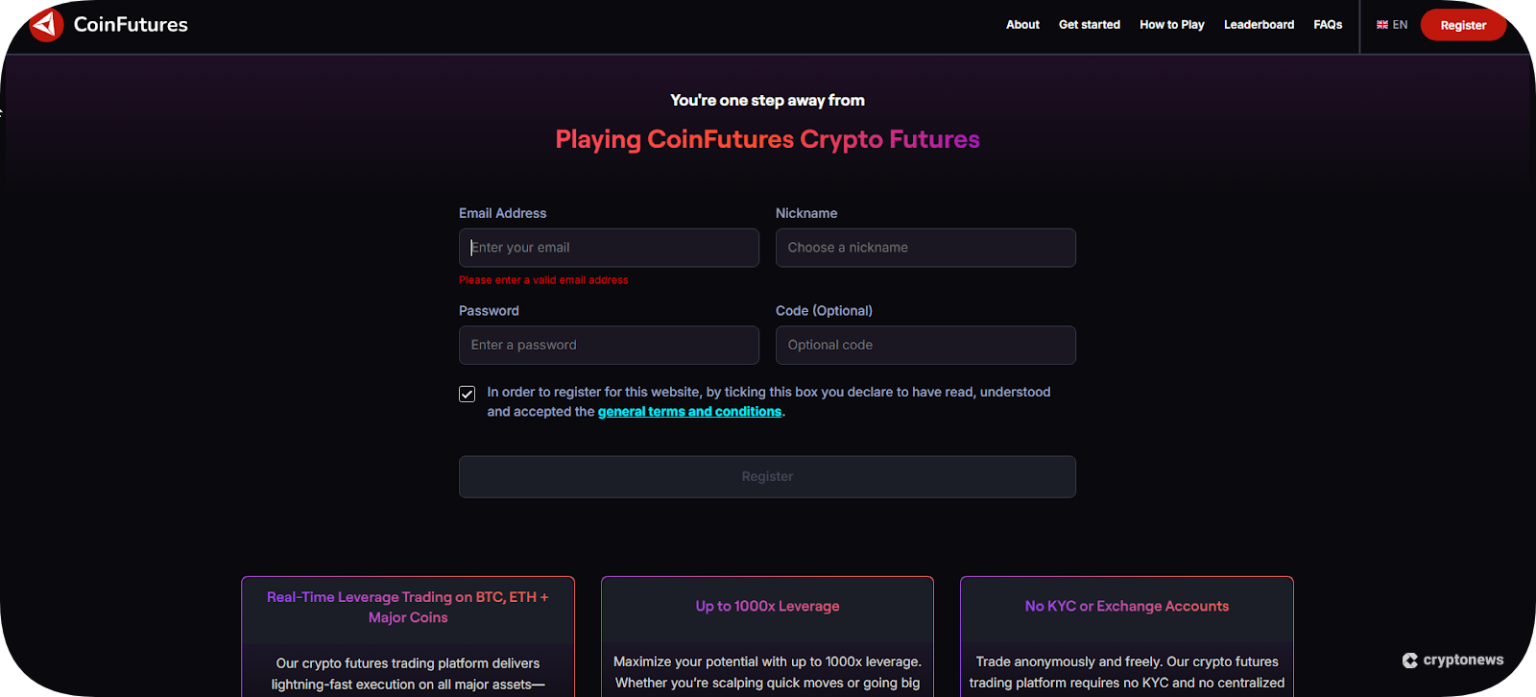Open the FAQs section
Image resolution: width=1536 pixels, height=697 pixels.
1327,24
